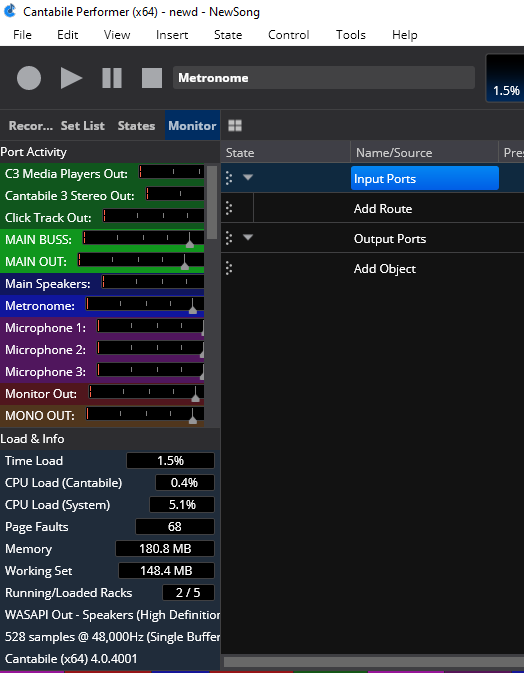
Task: Click the CPU Load (Cantabile) value 0.4%
Action: 185,482
